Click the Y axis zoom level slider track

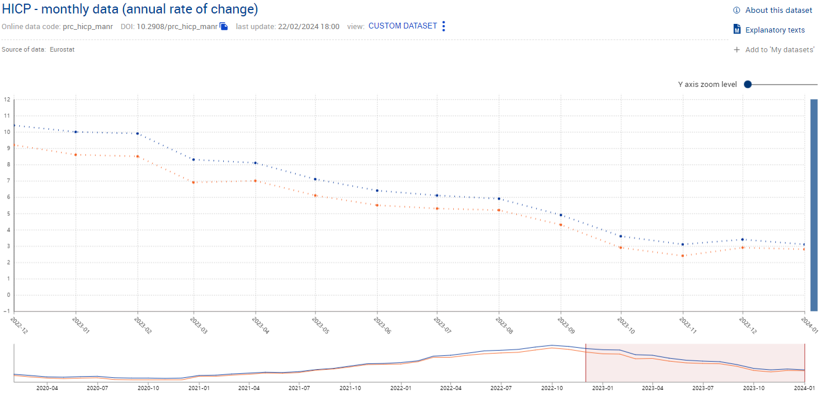pos(784,84)
